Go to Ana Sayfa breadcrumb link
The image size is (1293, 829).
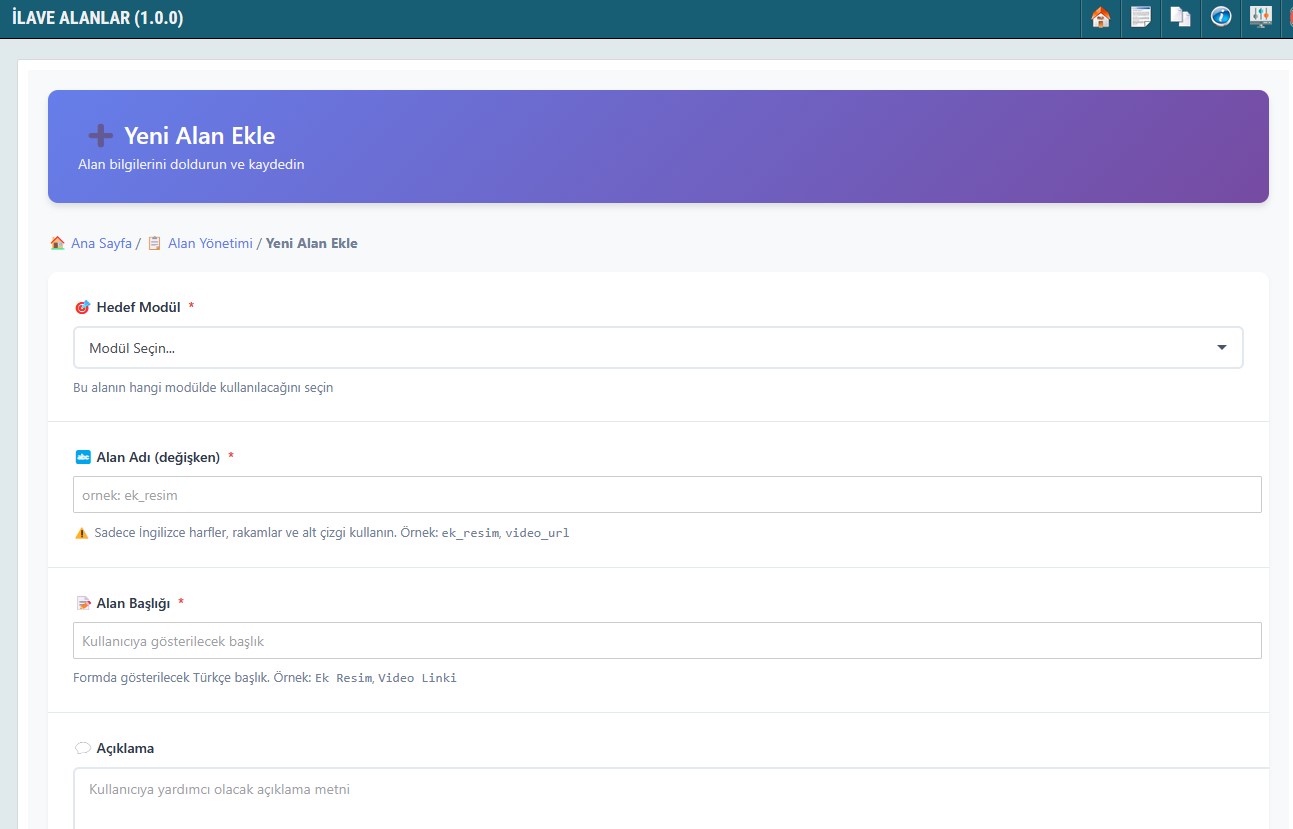[x=101, y=243]
